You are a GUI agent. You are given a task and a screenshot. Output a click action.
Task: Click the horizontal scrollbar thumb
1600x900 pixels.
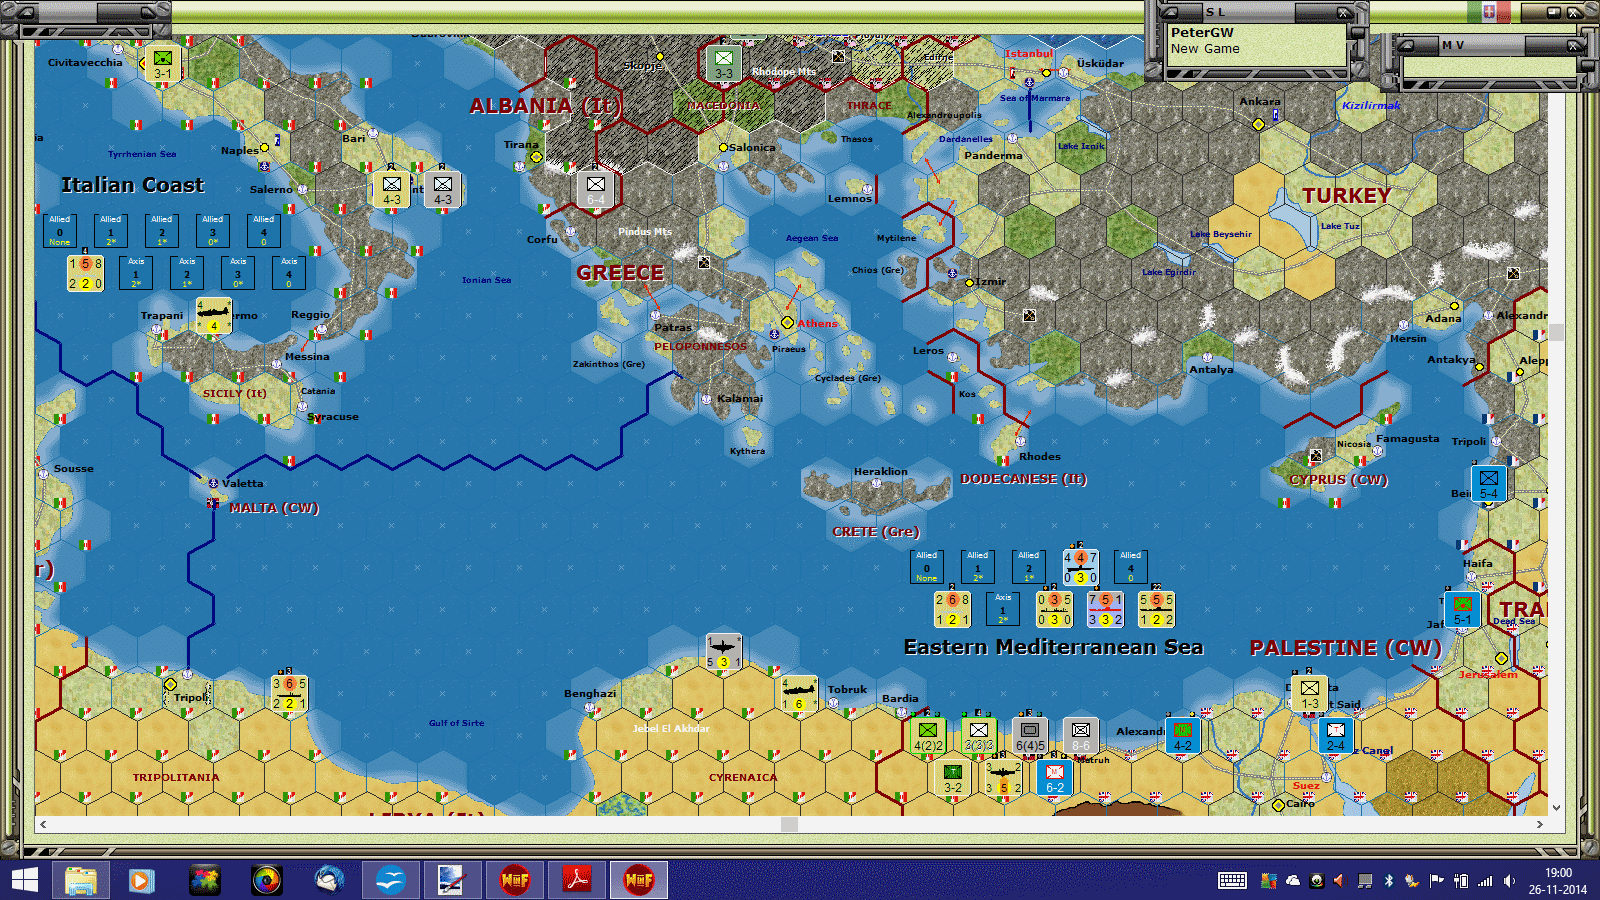click(790, 824)
